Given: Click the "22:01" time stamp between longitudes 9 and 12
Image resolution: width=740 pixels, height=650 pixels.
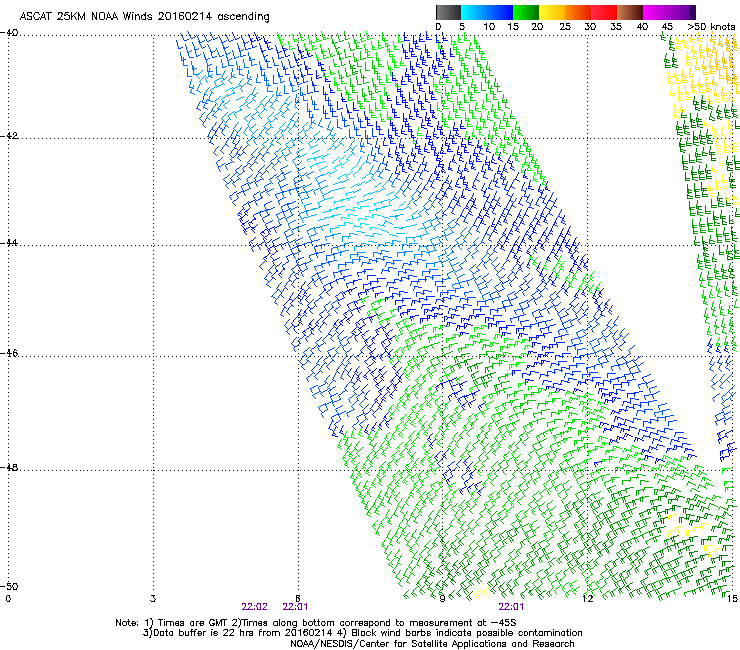Looking at the screenshot, I should (512, 607).
